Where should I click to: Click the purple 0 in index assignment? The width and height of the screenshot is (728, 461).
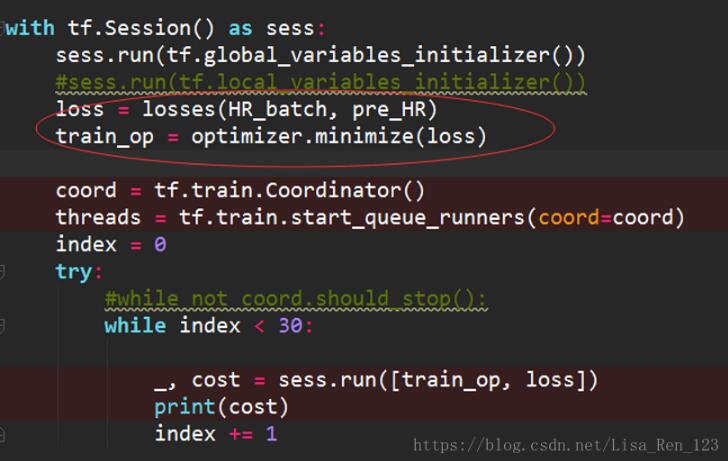pos(160,244)
